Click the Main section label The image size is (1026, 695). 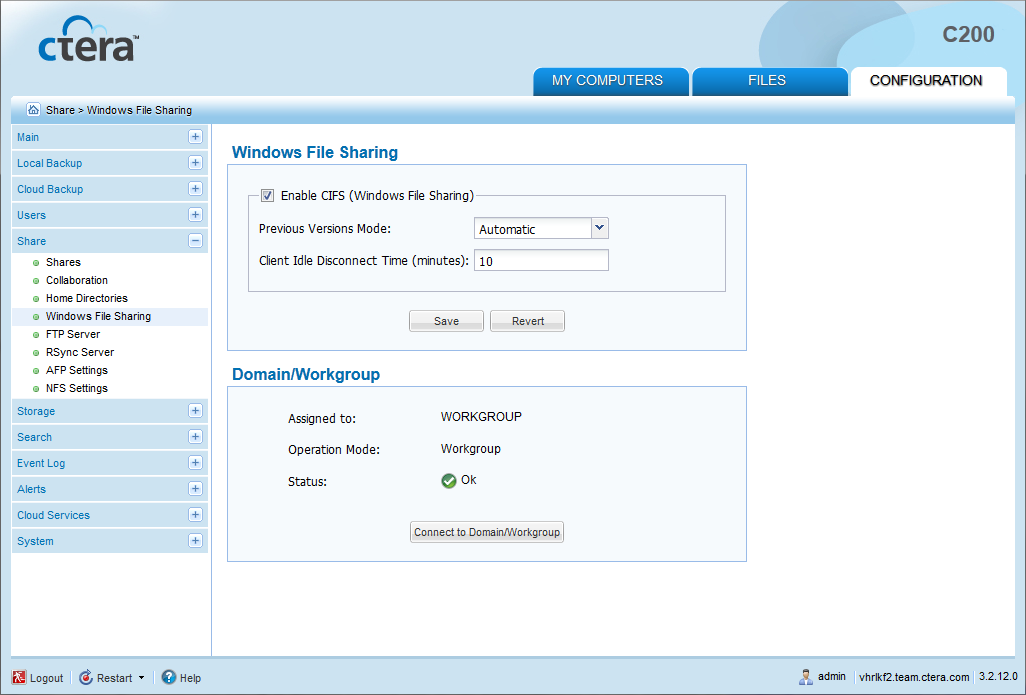pyautogui.click(x=27, y=137)
